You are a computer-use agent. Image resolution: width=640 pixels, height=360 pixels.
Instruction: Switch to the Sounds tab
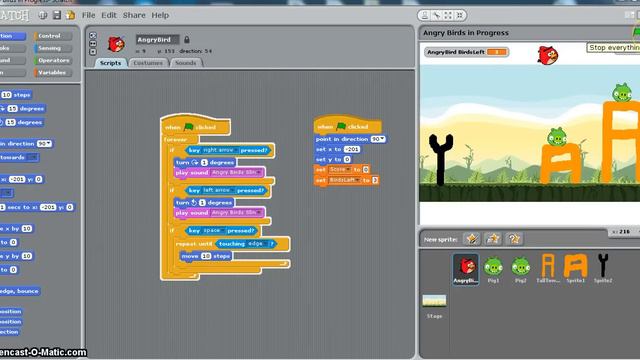(x=185, y=63)
